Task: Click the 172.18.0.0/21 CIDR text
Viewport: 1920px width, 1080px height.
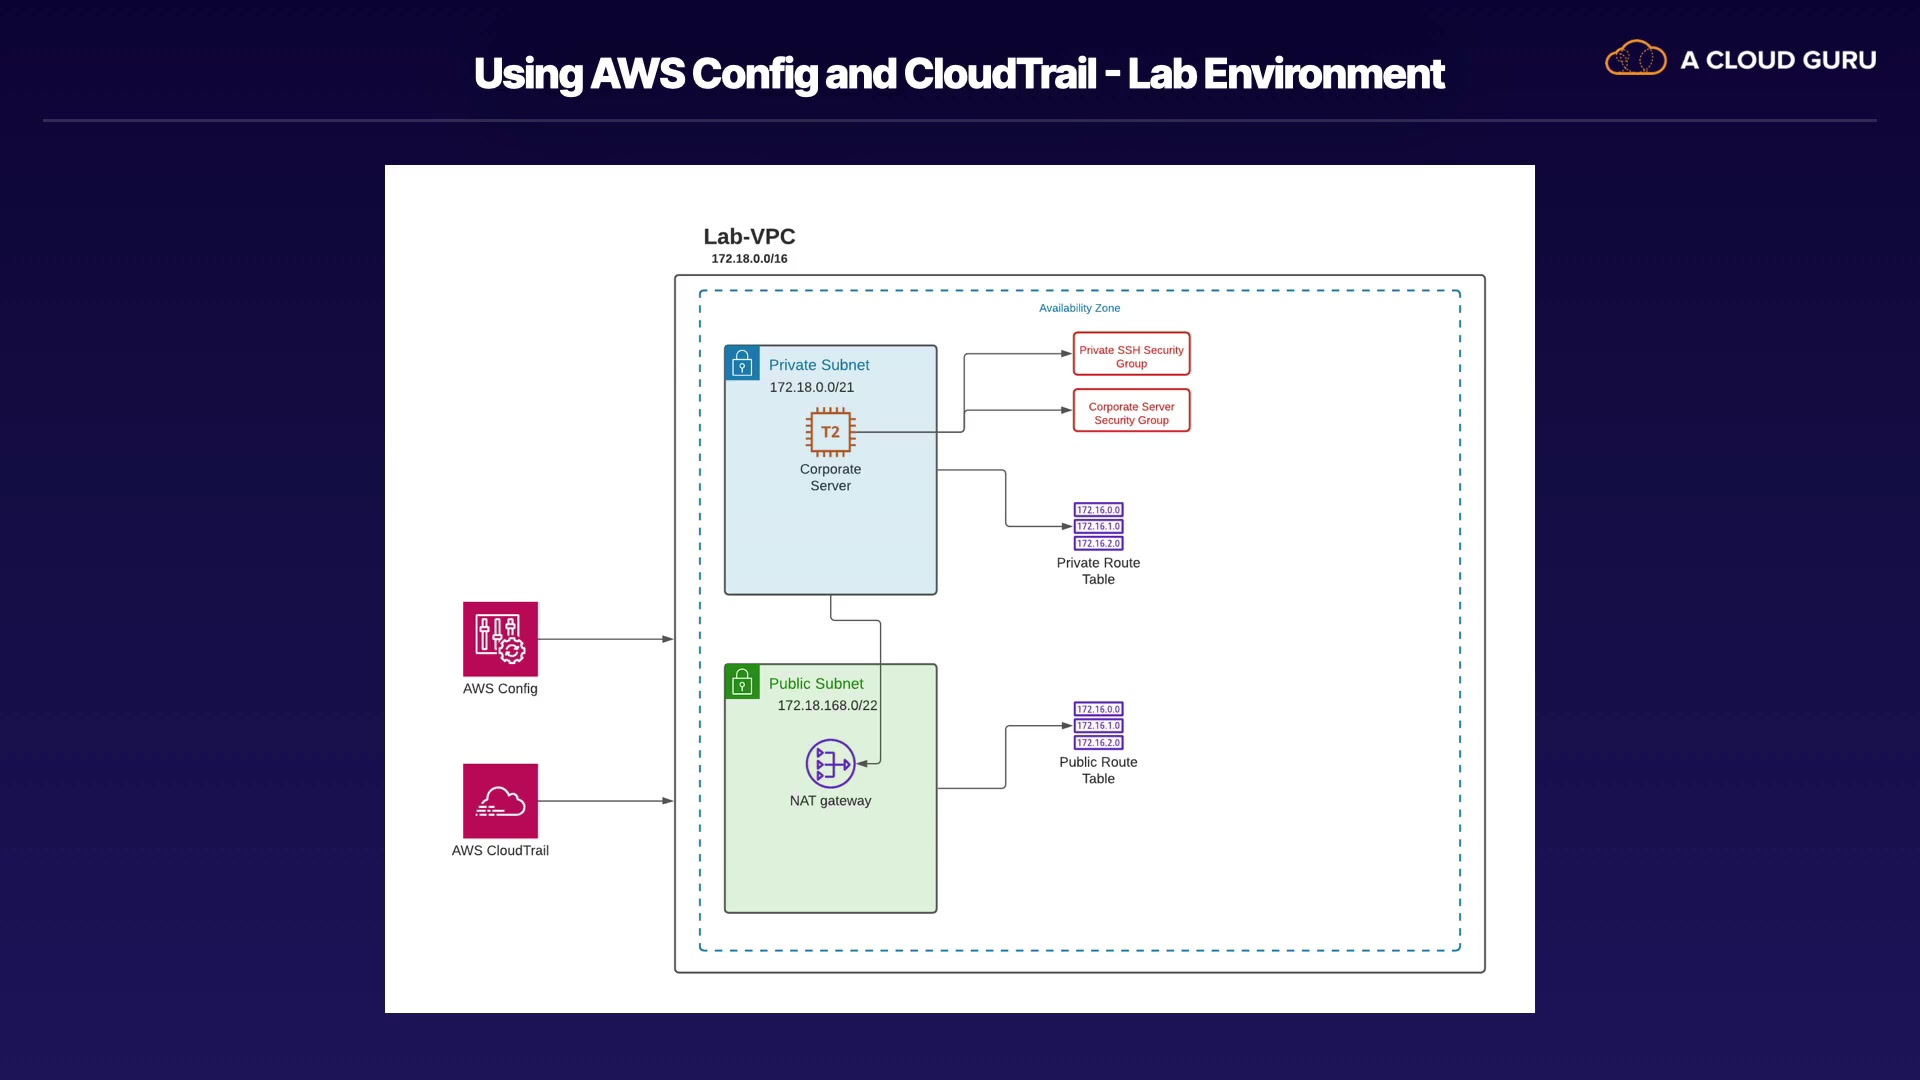Action: 811,387
